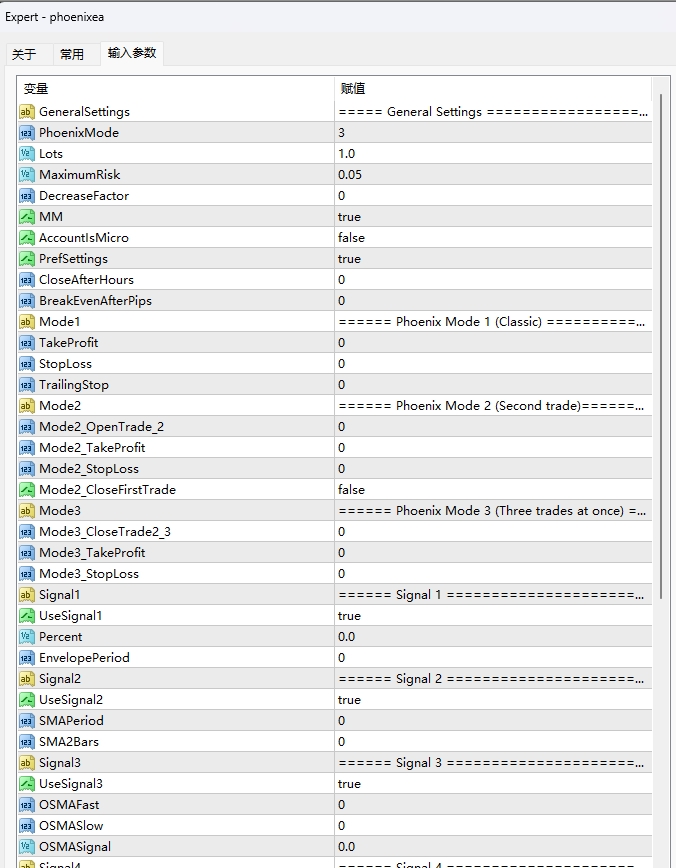The height and width of the screenshot is (868, 676).
Task: Click the integer icon beside PhoenixMode
Action: (27, 133)
